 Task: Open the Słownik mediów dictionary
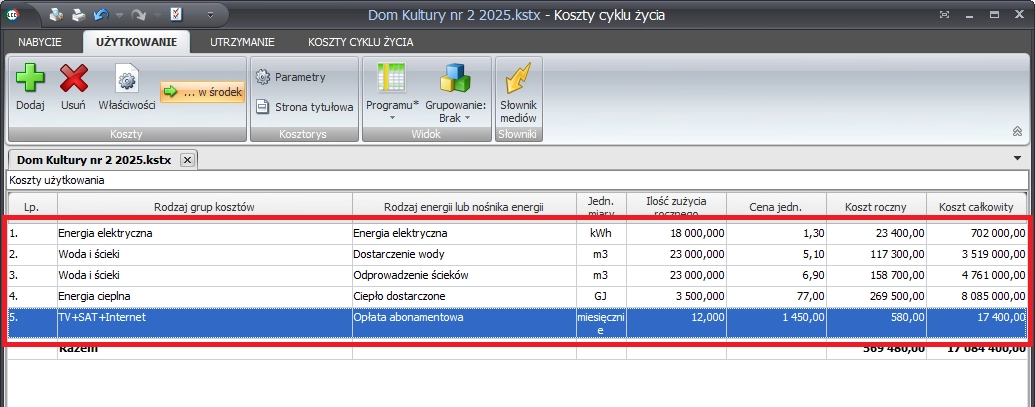tap(518, 90)
